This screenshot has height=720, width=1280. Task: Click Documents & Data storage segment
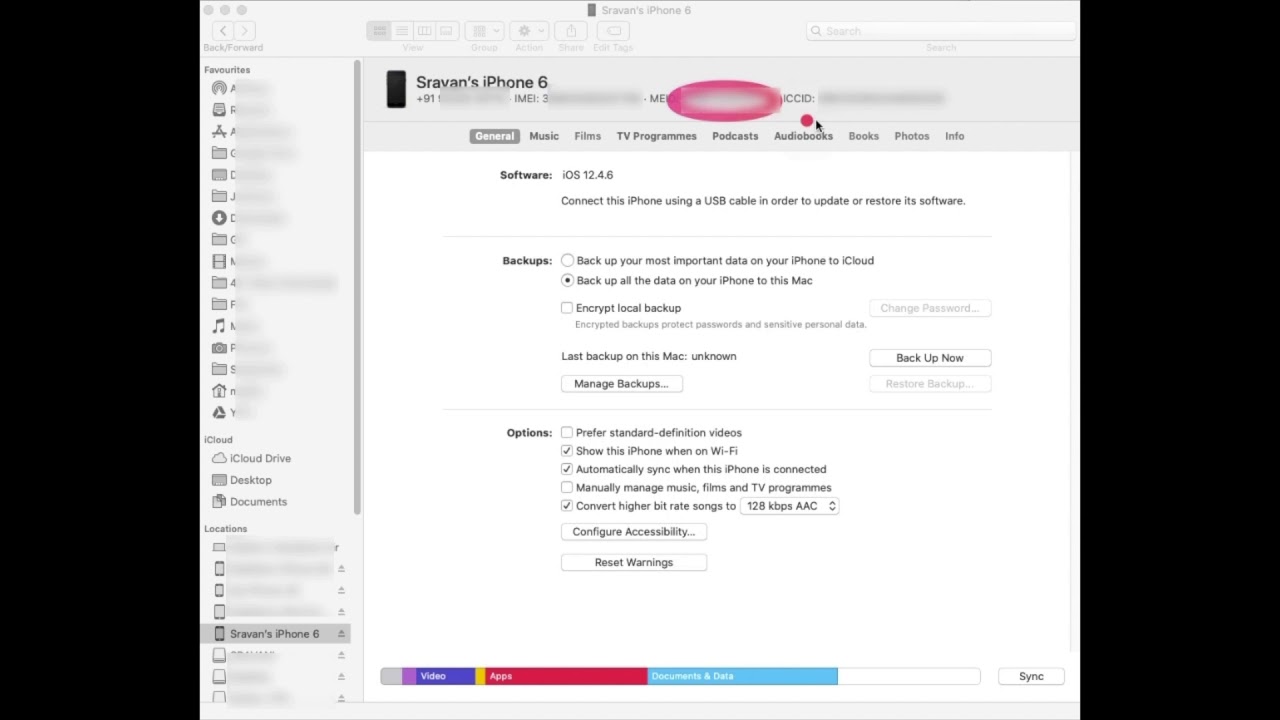point(742,677)
